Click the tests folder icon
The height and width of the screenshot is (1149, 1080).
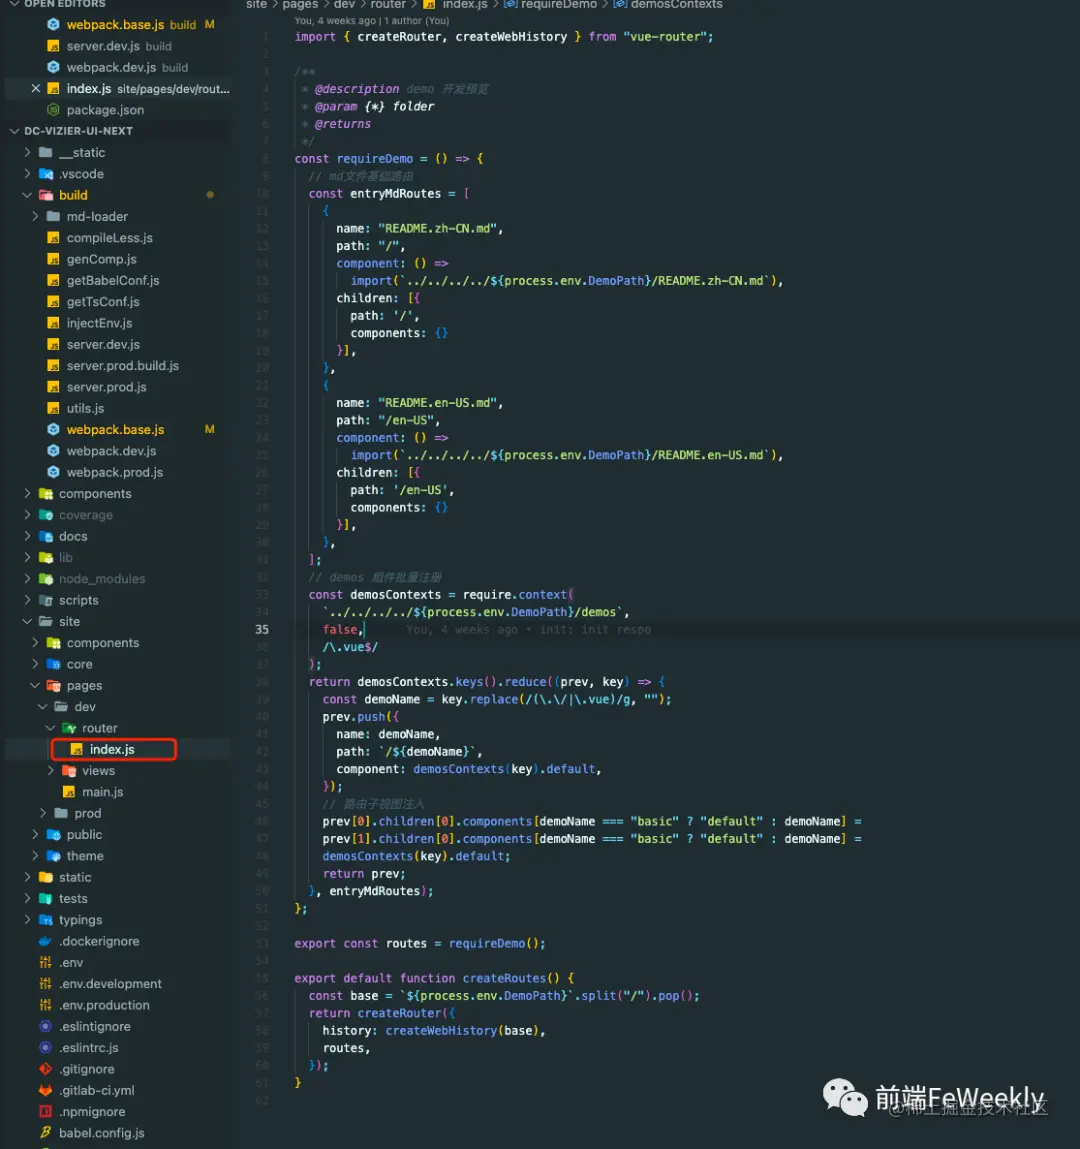[x=45, y=898]
